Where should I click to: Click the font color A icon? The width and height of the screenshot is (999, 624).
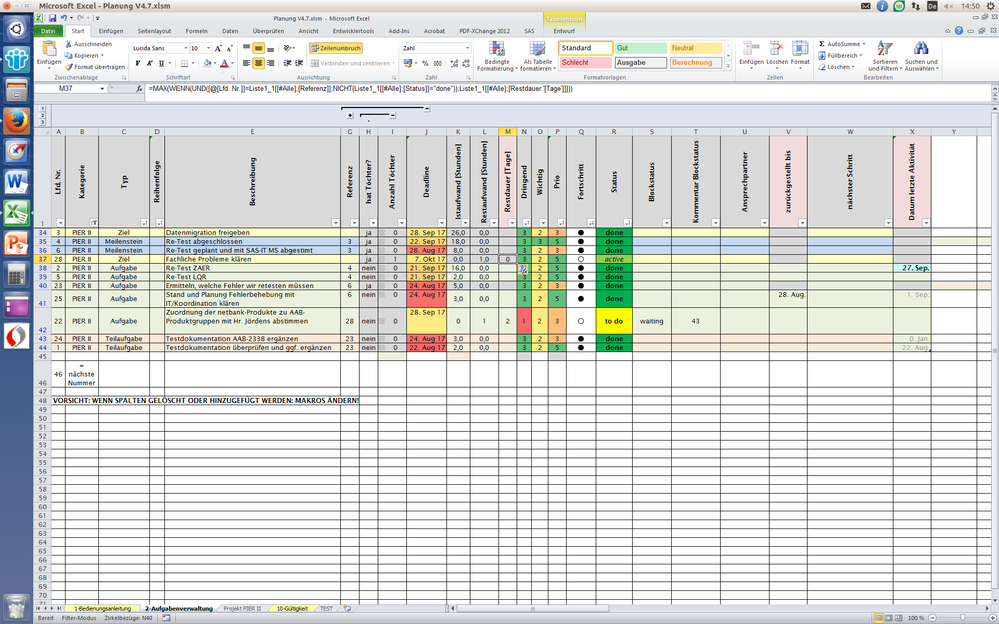[x=224, y=63]
